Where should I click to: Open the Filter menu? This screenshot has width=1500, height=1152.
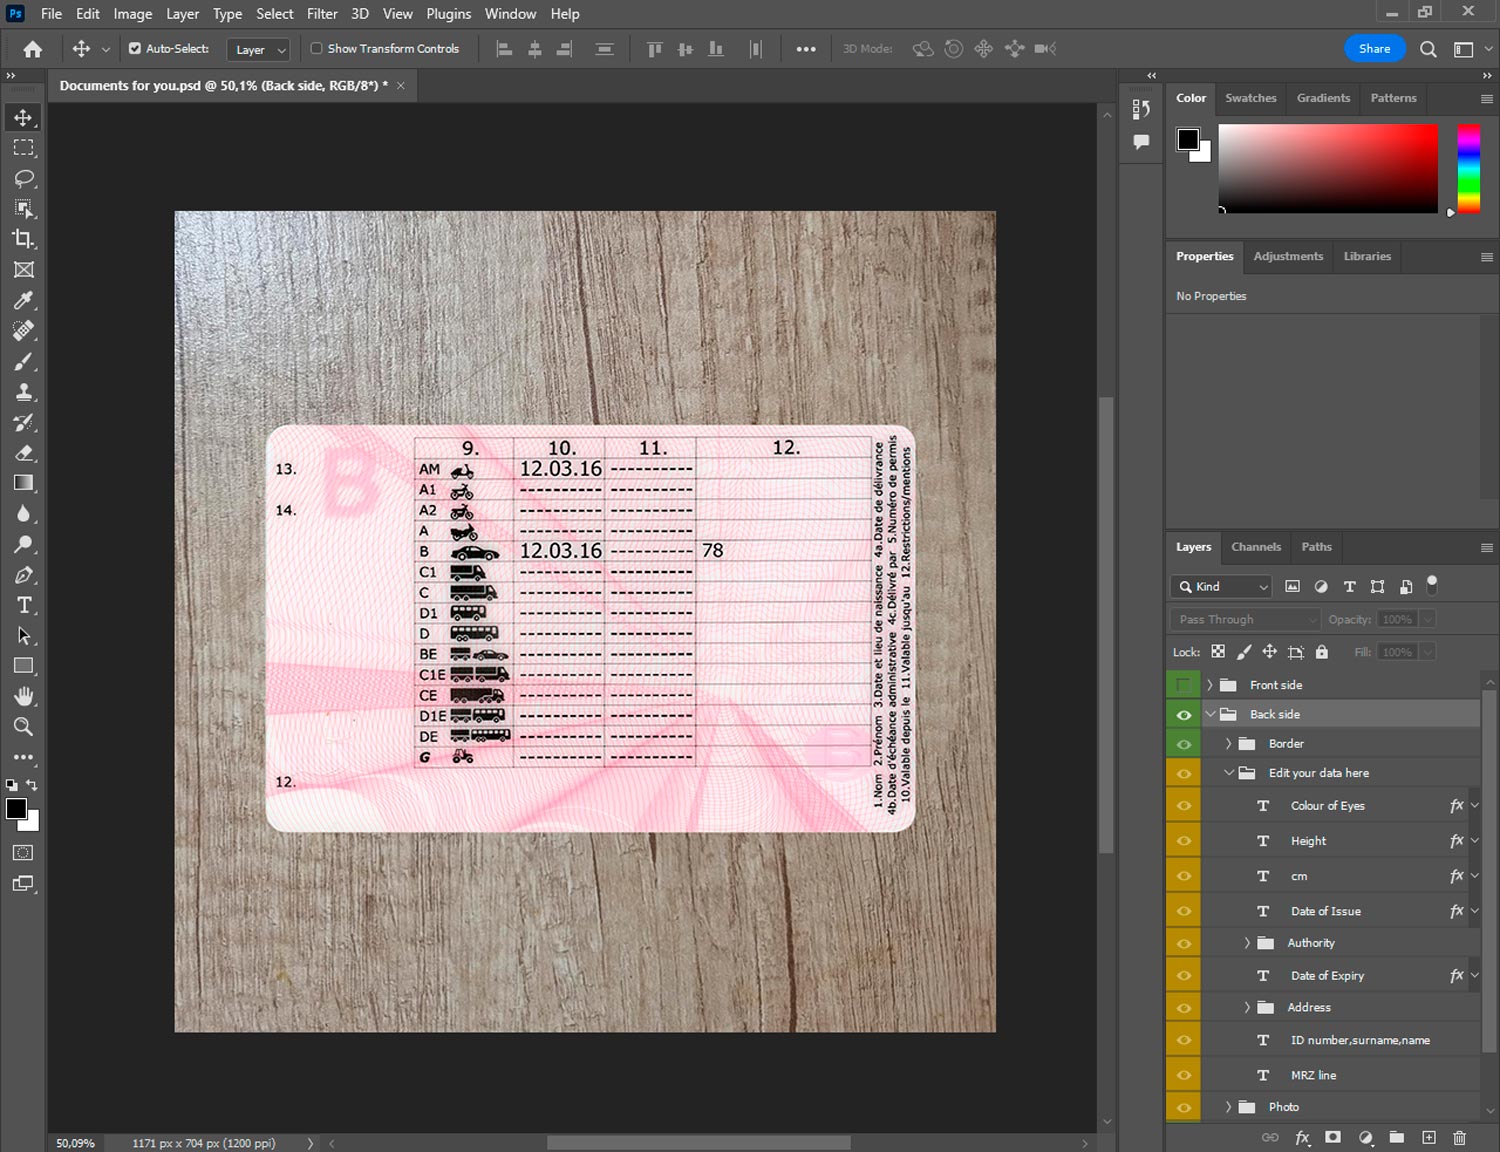321,14
